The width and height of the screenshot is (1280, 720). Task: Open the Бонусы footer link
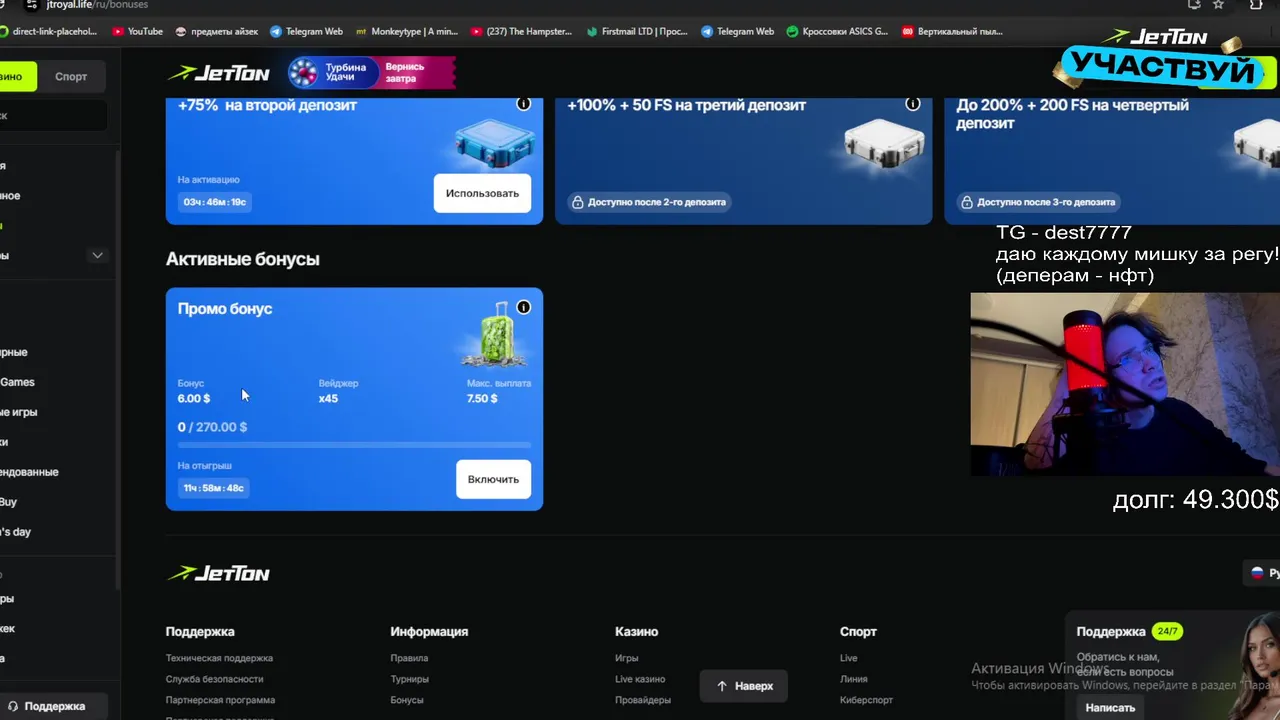[x=407, y=700]
